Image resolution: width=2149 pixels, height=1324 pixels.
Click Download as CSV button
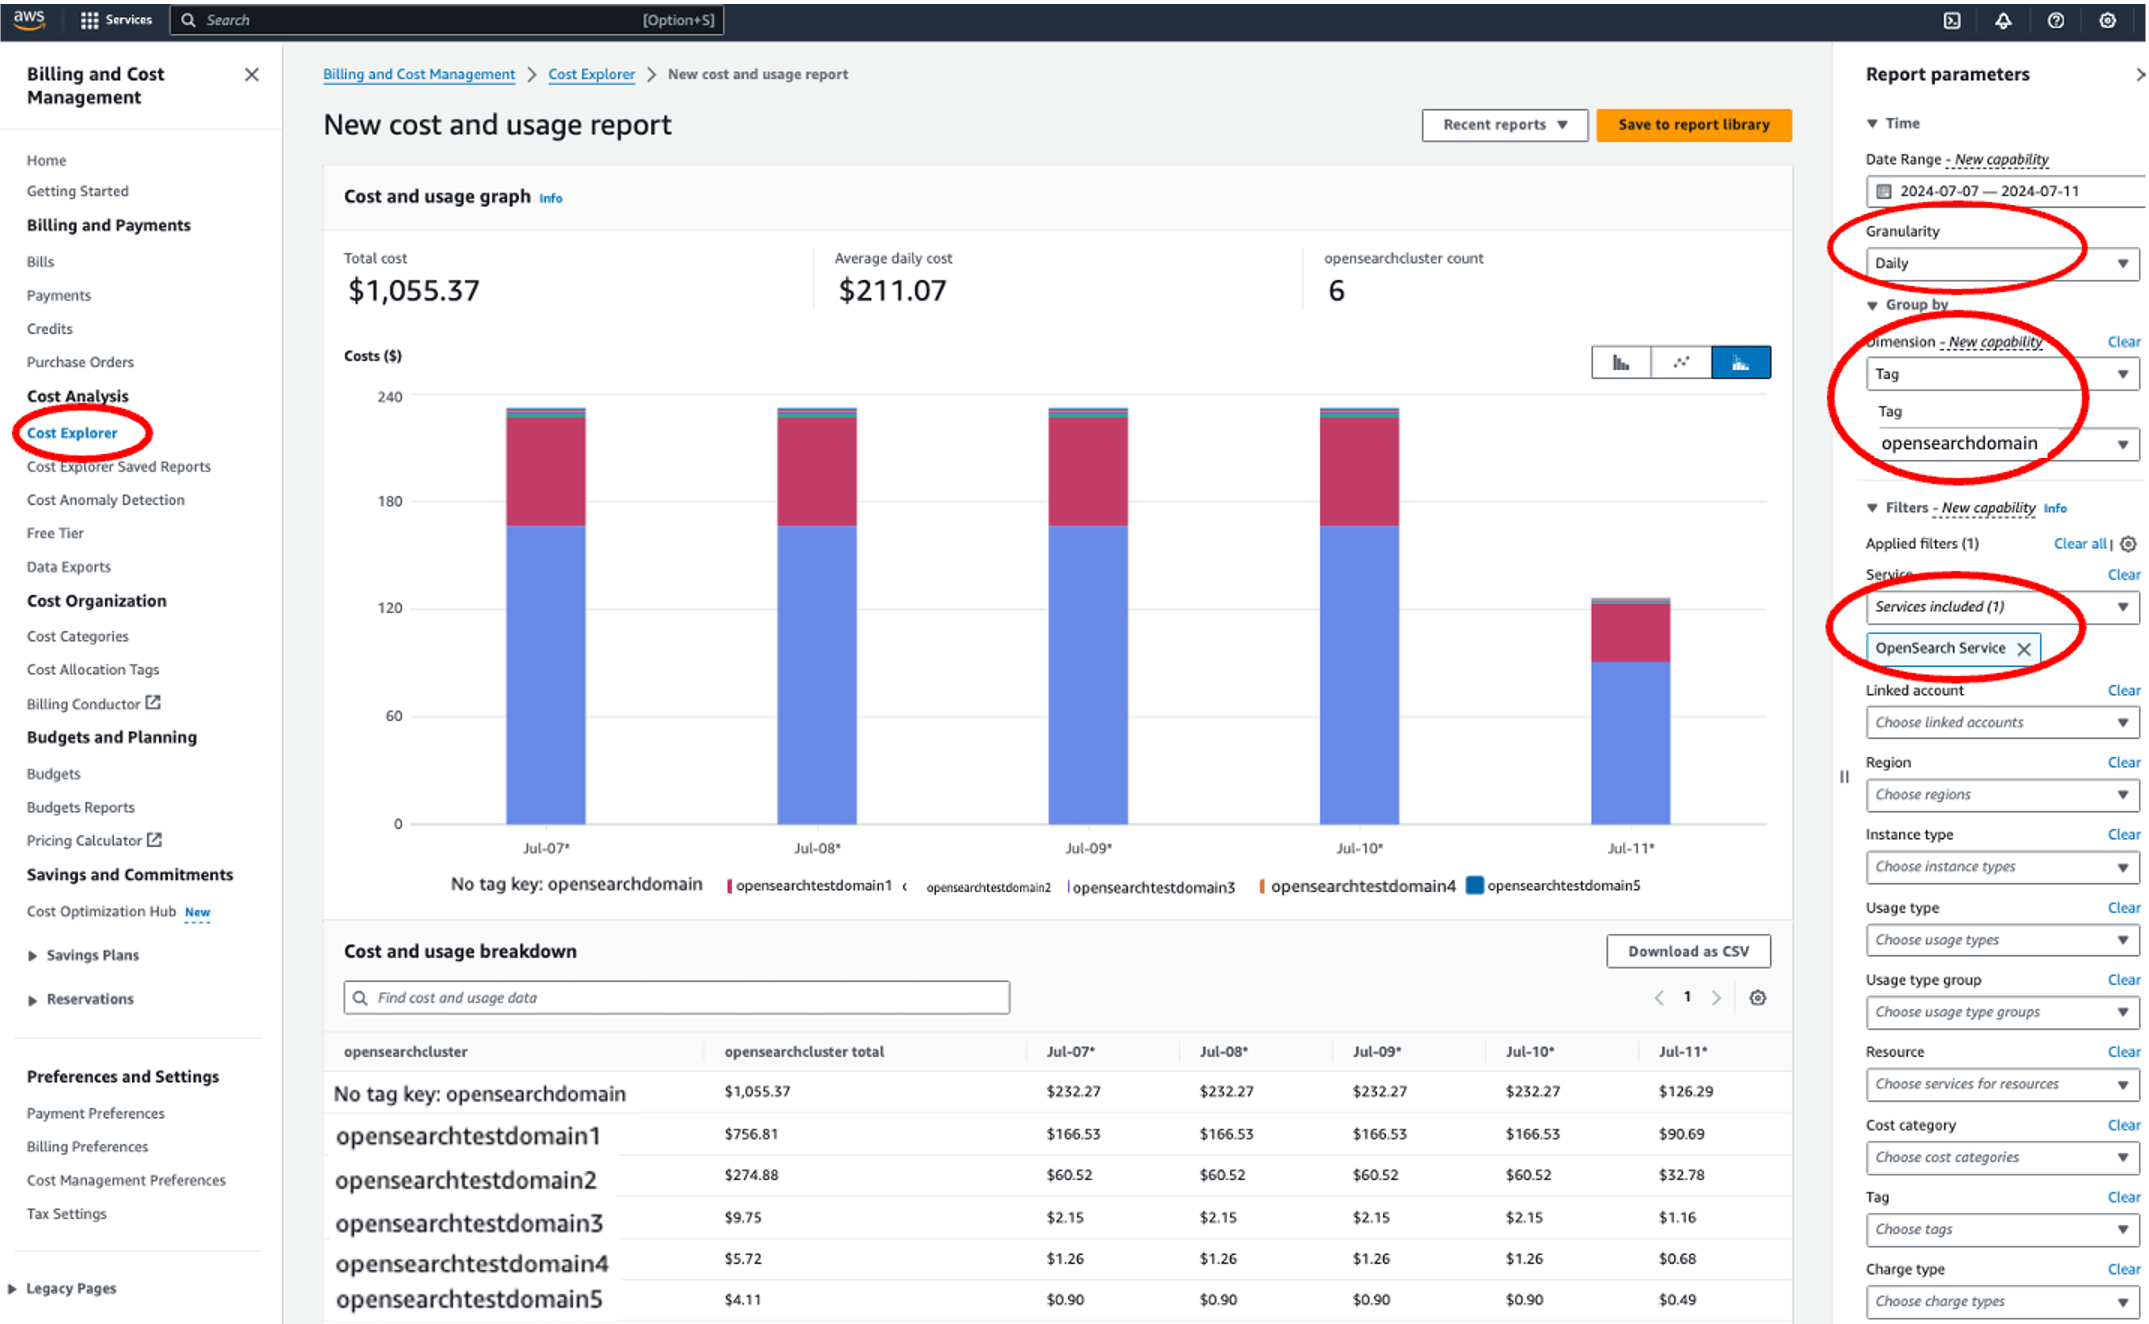pos(1688,951)
